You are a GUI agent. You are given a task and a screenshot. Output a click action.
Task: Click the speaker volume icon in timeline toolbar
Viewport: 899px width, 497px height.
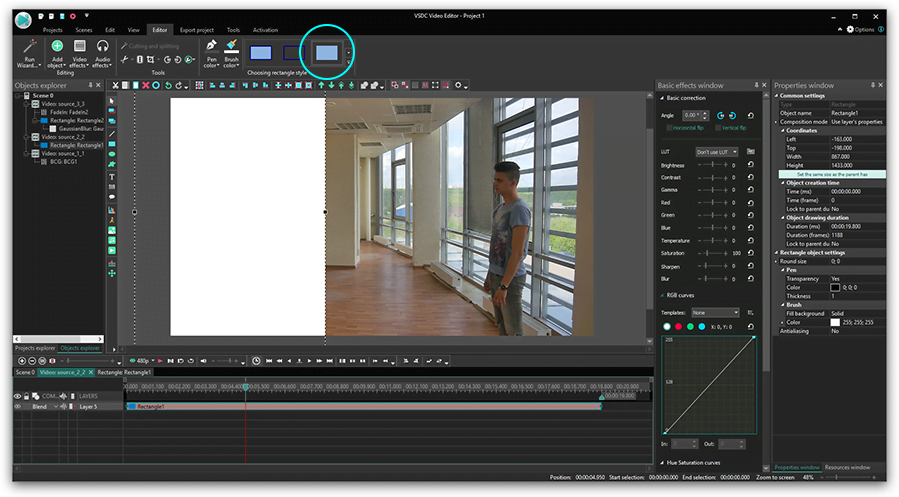tap(203, 361)
